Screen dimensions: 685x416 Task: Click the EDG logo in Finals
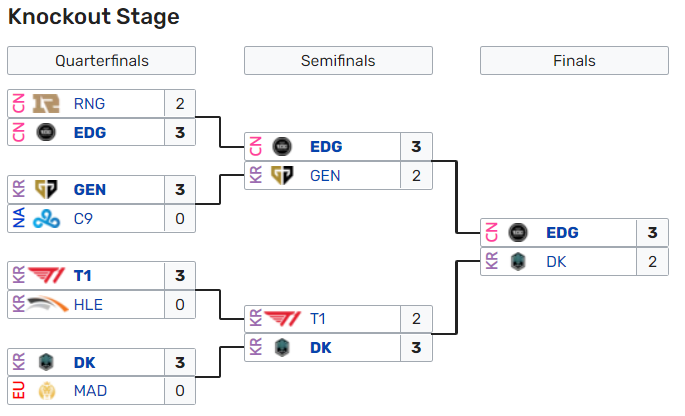click(518, 233)
